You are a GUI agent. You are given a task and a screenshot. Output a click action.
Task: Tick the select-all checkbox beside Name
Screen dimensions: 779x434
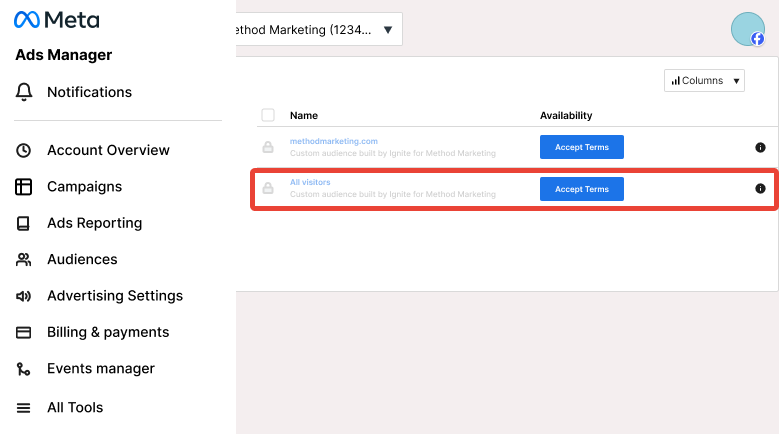[x=268, y=115]
